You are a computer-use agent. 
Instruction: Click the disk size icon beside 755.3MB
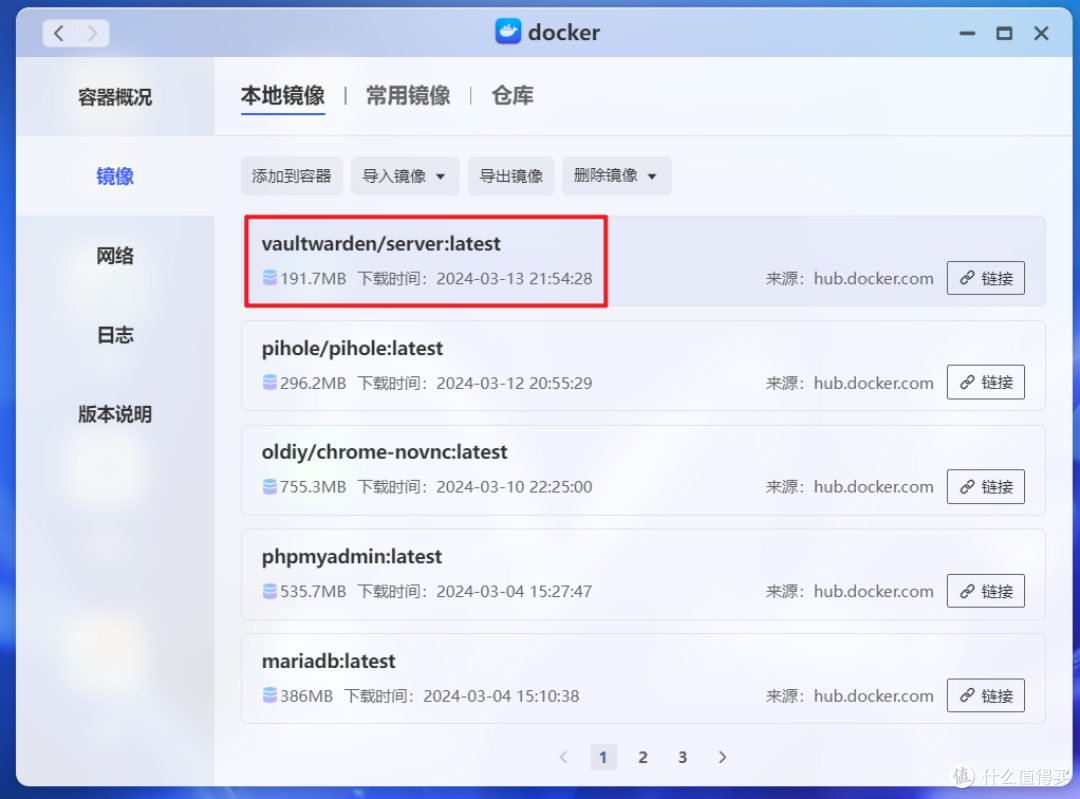(270, 487)
